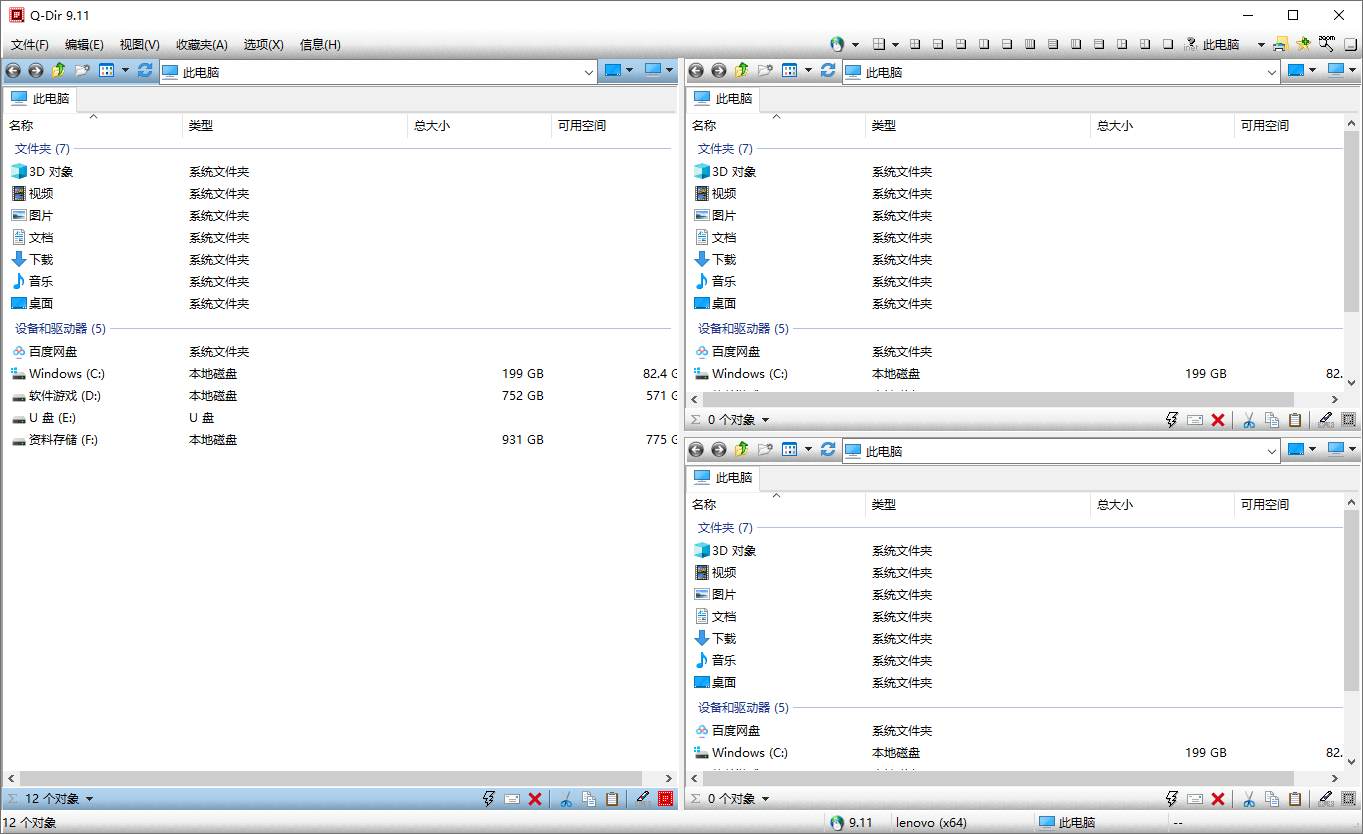Open the view mode dropdown arrow in the bottom-right pane
Viewport: 1363px width, 834px height.
point(808,450)
